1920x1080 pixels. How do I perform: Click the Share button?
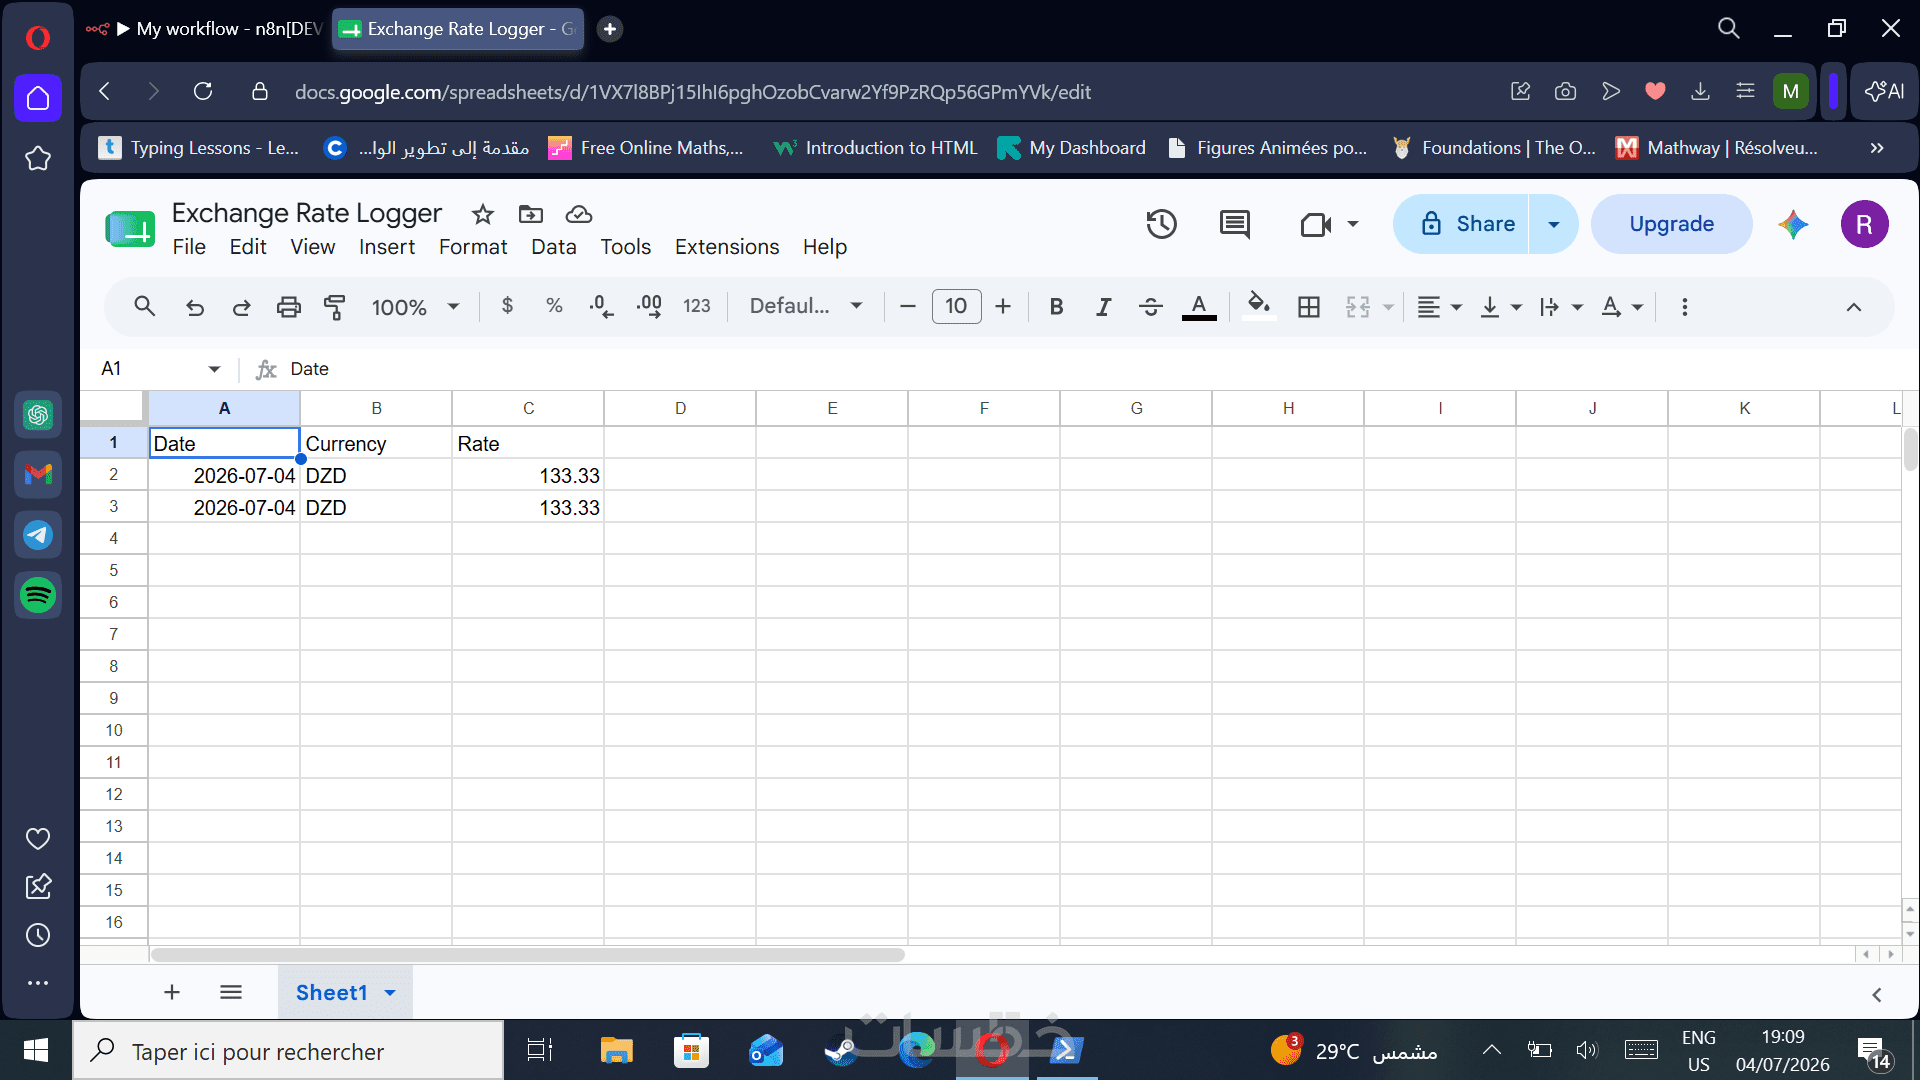tap(1462, 224)
